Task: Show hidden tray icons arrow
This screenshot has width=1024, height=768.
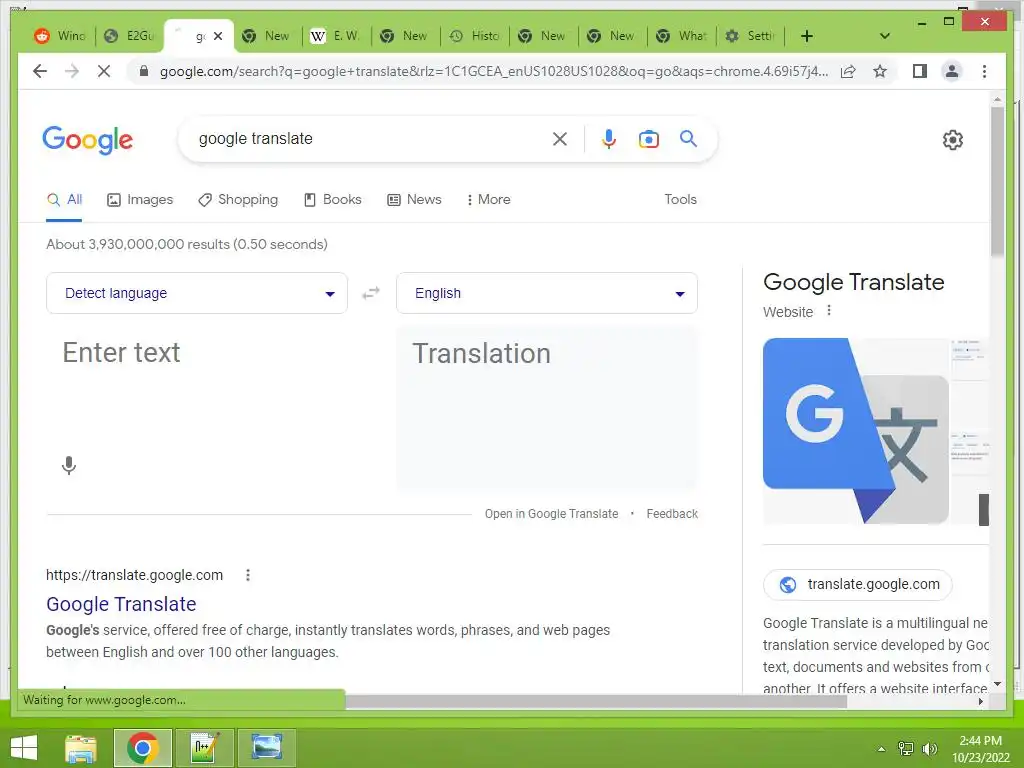Action: click(882, 749)
